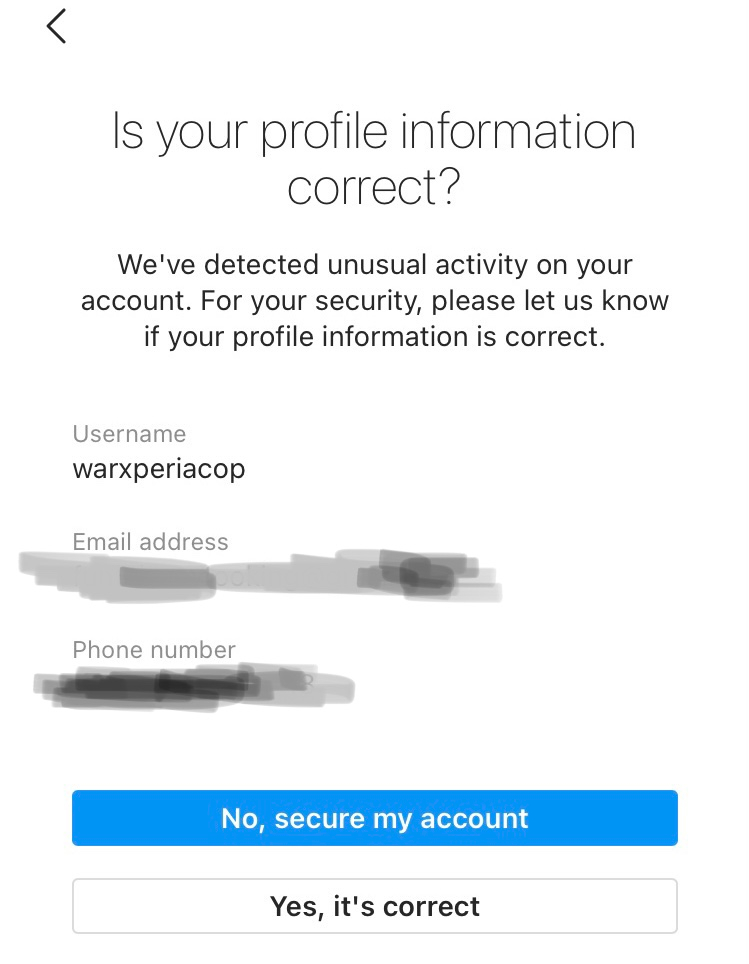Screen dimensions: 749x964
Task: Tap the line "if your profile information is correct."
Action: (x=374, y=336)
